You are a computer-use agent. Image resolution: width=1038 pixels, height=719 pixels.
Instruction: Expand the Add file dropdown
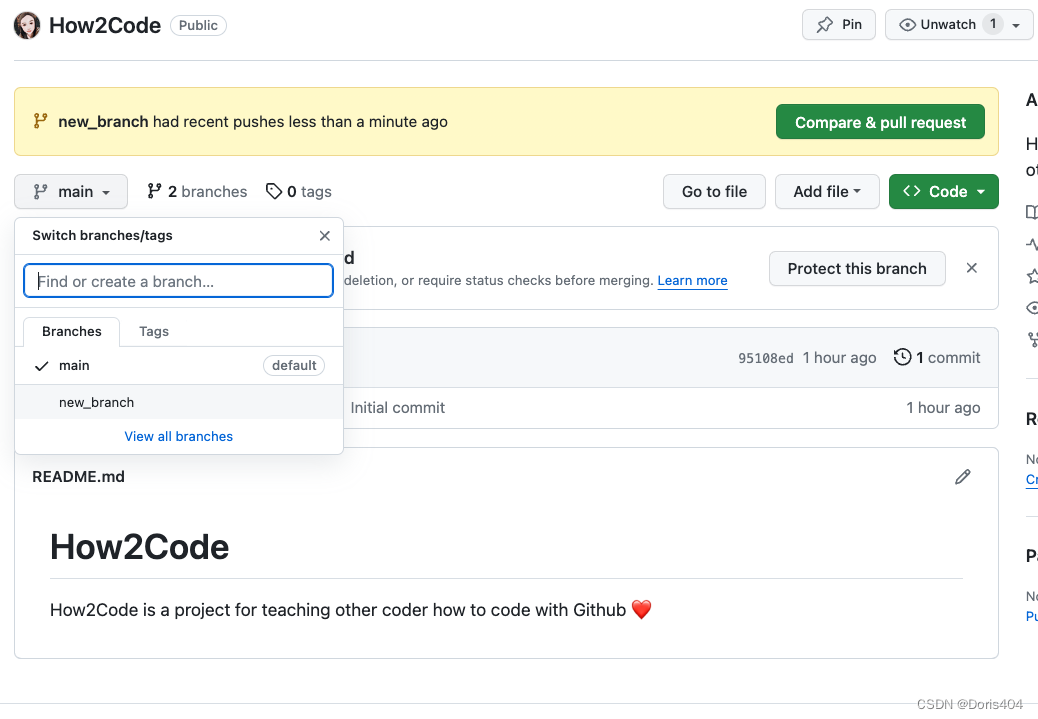tap(827, 192)
